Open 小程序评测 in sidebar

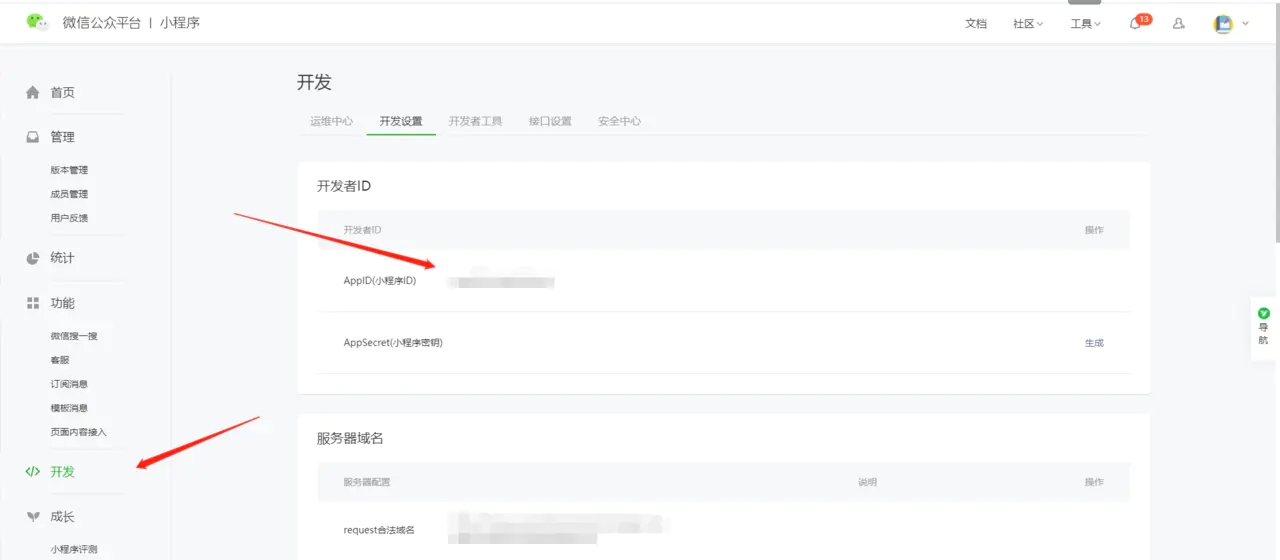tap(74, 549)
